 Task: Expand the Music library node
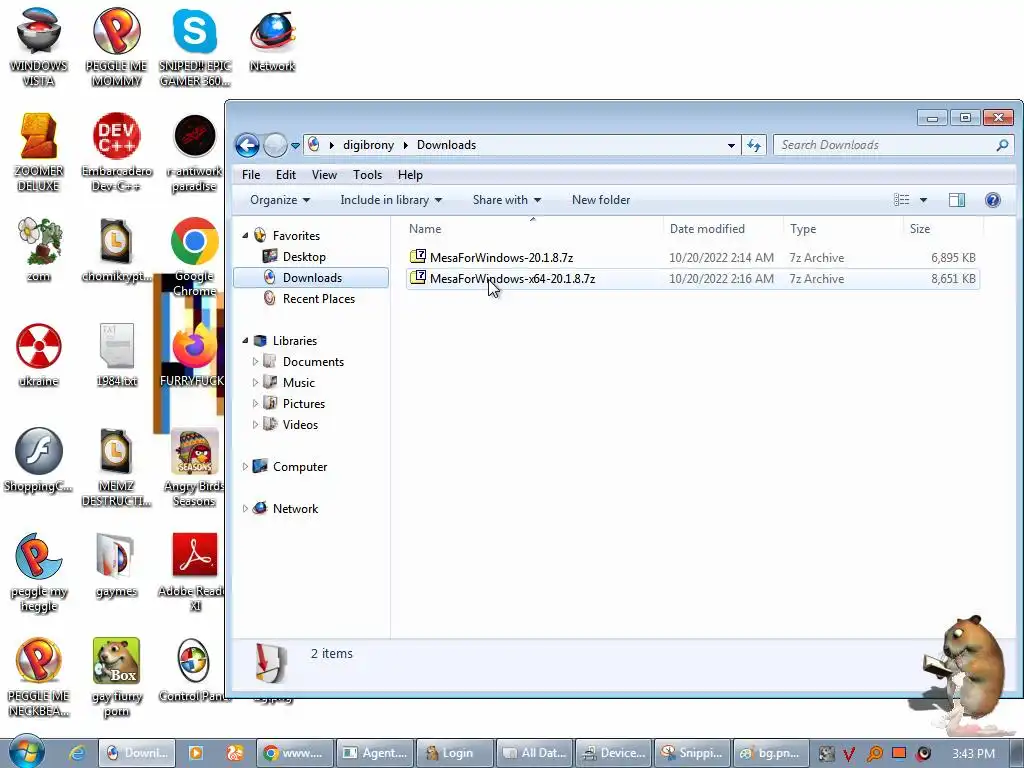pos(255,382)
